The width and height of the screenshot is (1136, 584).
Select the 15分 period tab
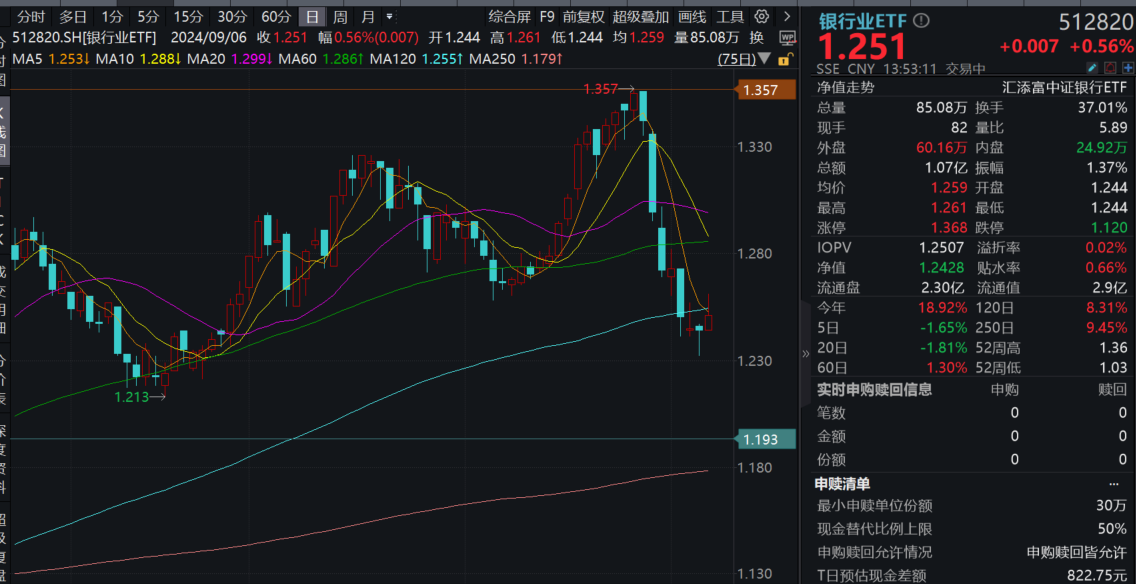click(188, 16)
